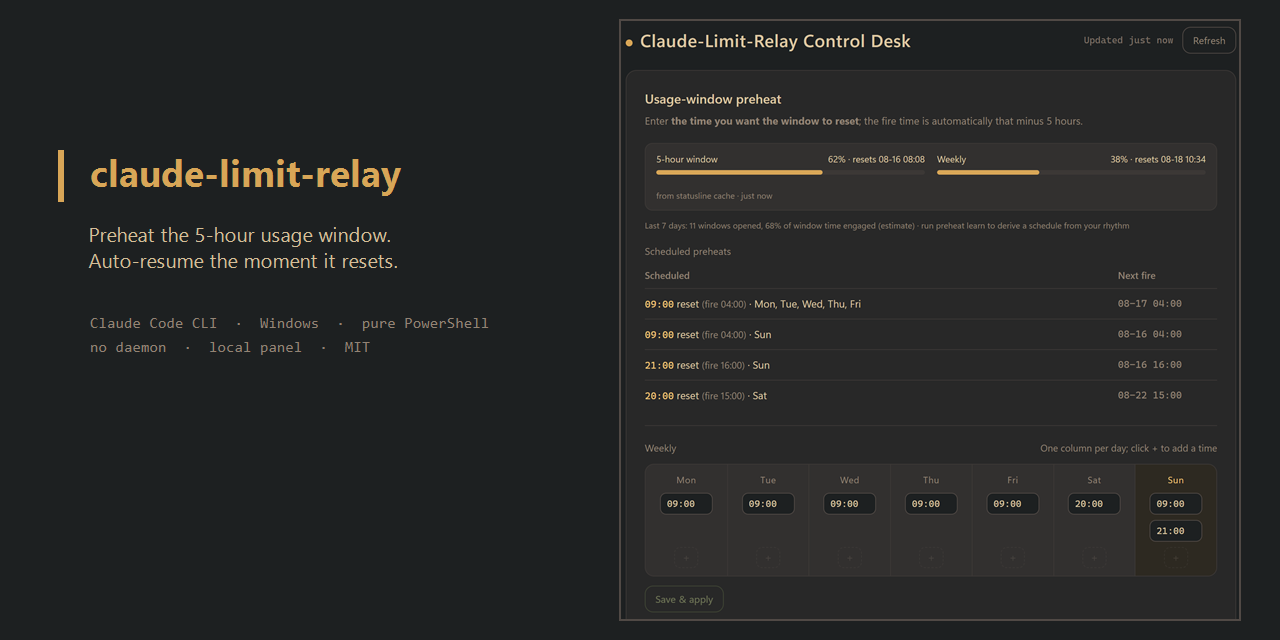Screen dimensions: 1280x640
Task: Select the Sun 09:00 time field
Action: point(1176,504)
